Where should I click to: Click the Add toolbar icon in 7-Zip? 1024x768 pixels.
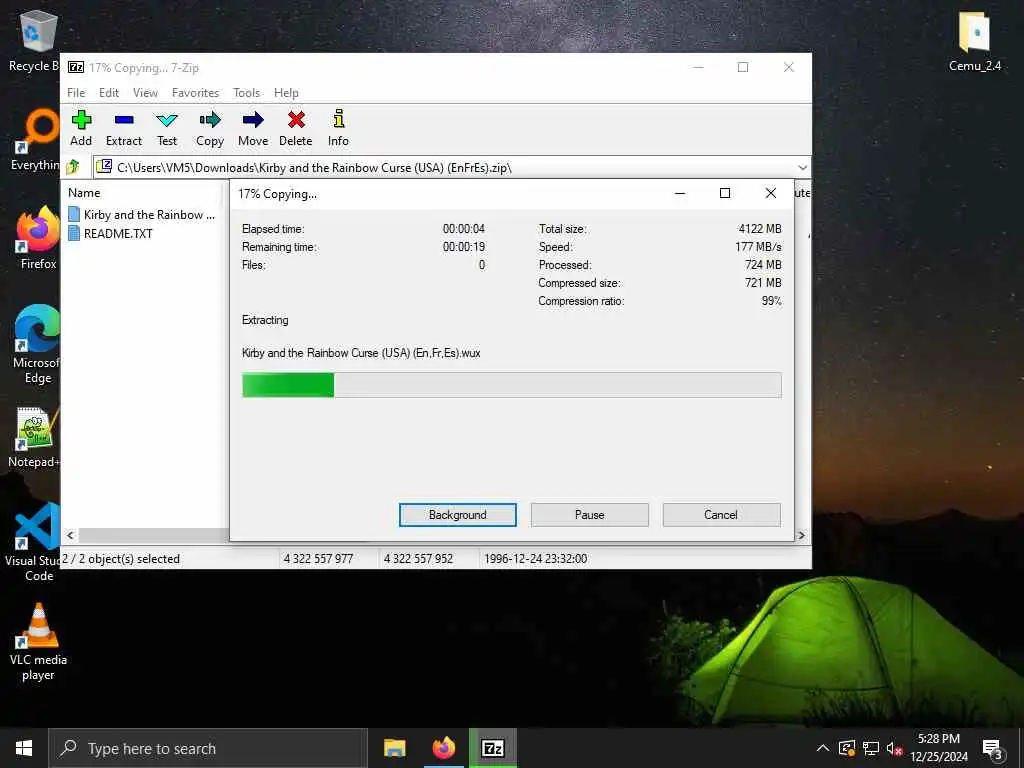pos(81,120)
